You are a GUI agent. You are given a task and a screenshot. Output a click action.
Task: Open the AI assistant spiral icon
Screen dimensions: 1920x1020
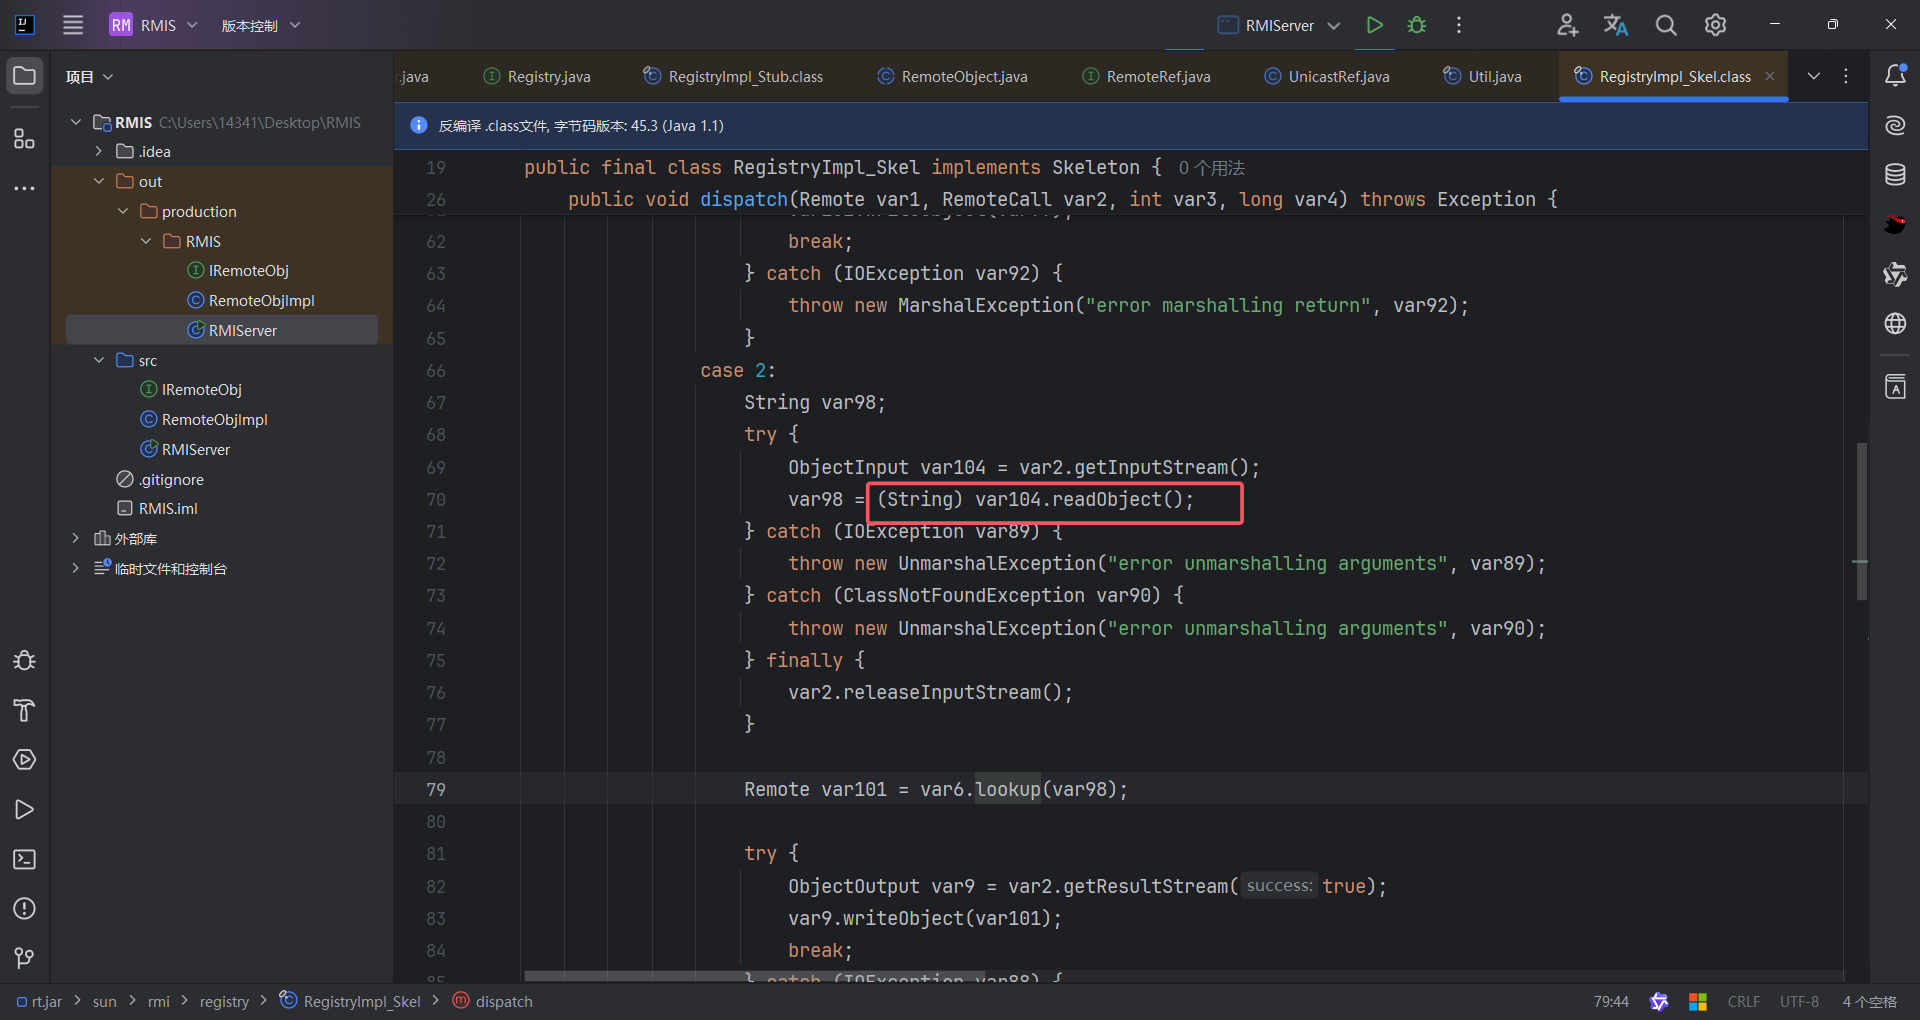click(x=1895, y=125)
